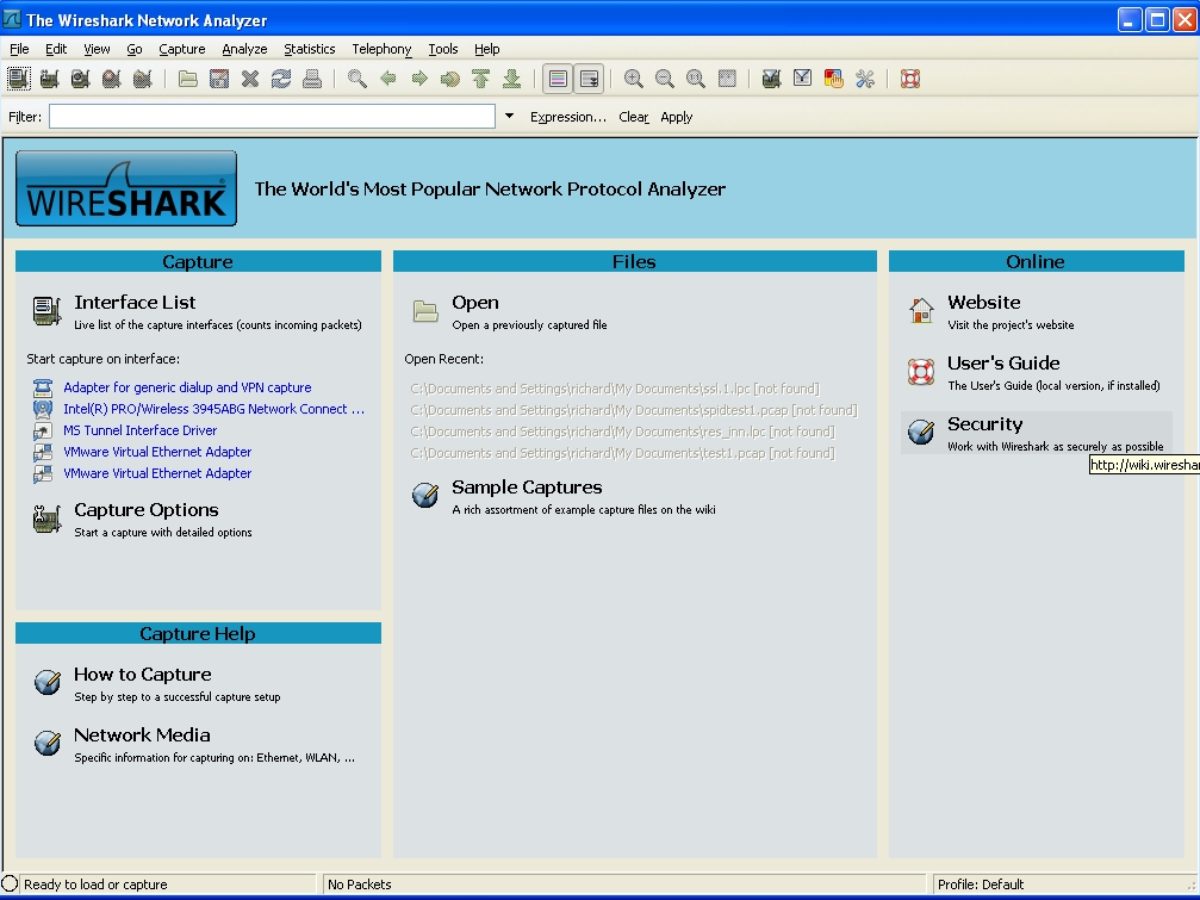Open the Statistics menu
Screen dimensions: 1200x900
coord(310,49)
